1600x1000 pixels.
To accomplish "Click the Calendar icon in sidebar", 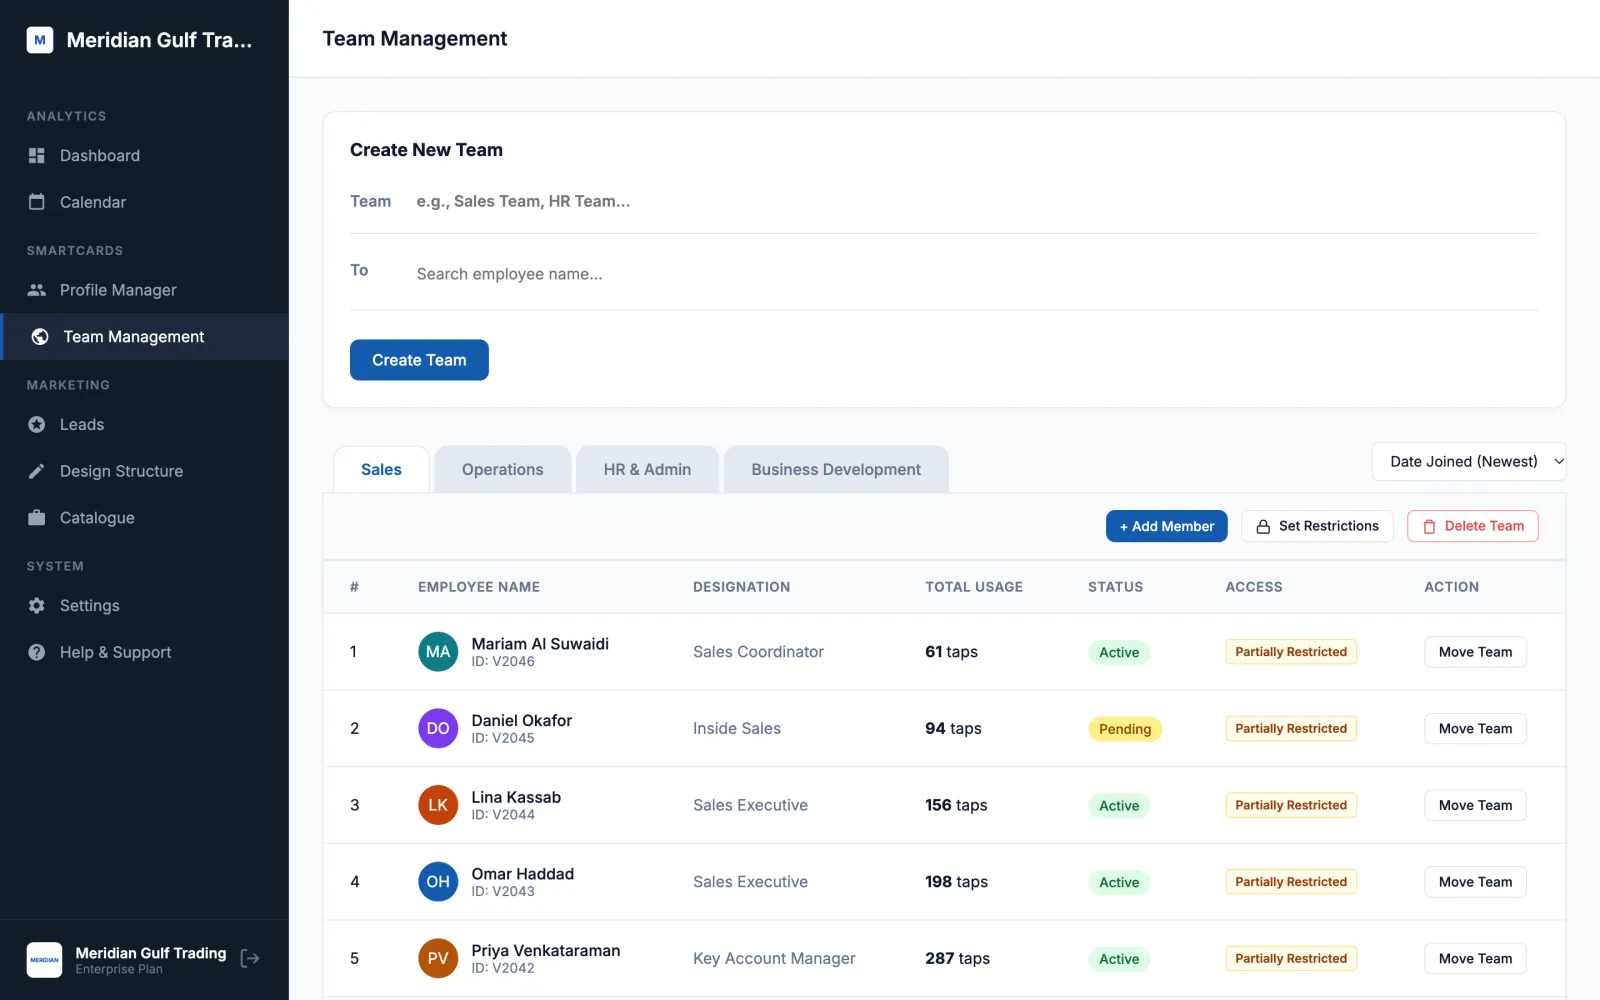I will (x=37, y=202).
